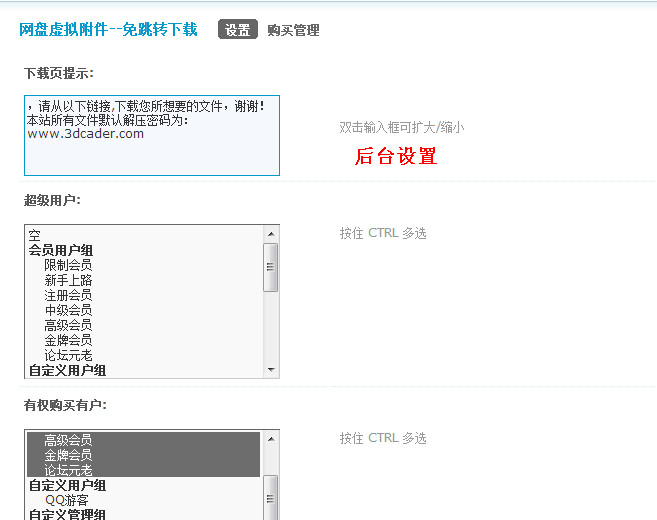Select 高级会员 in the 超级用户 list
This screenshot has width=657, height=520.
[x=145, y=326]
